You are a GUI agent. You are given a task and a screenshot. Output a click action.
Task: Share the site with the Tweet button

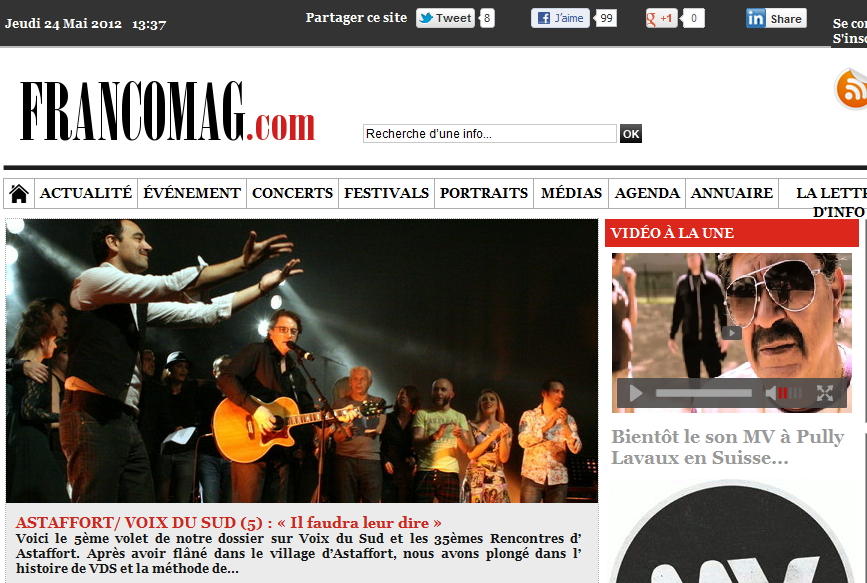(445, 18)
